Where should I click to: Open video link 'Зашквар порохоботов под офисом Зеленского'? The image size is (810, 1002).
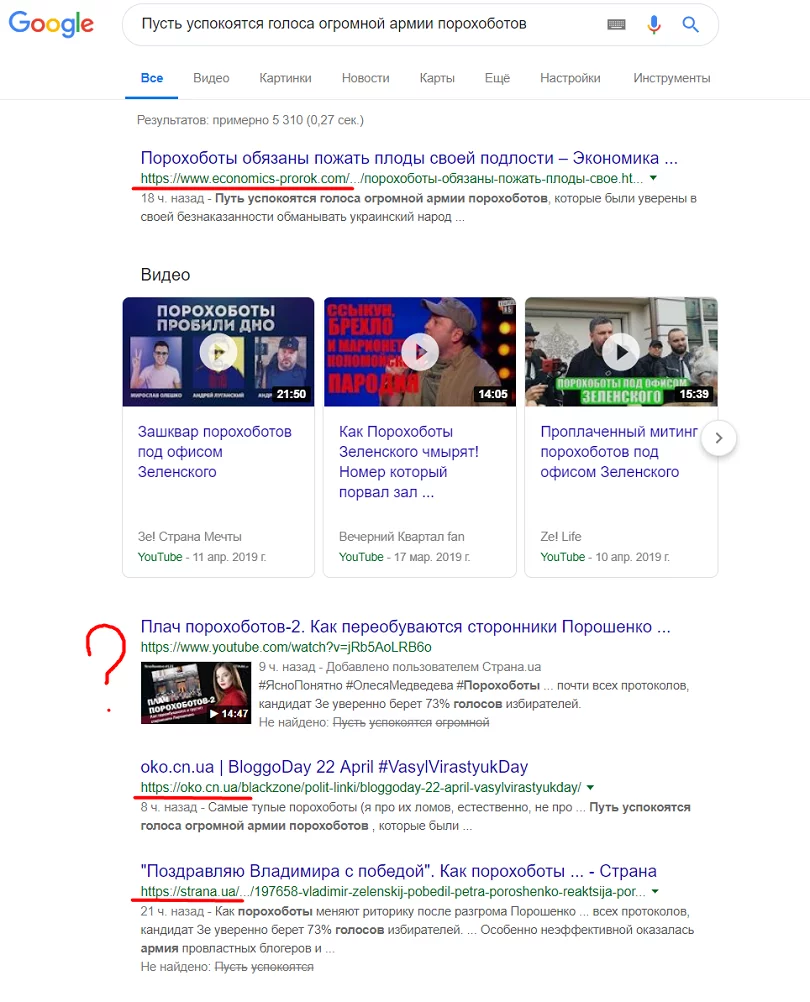pos(215,452)
